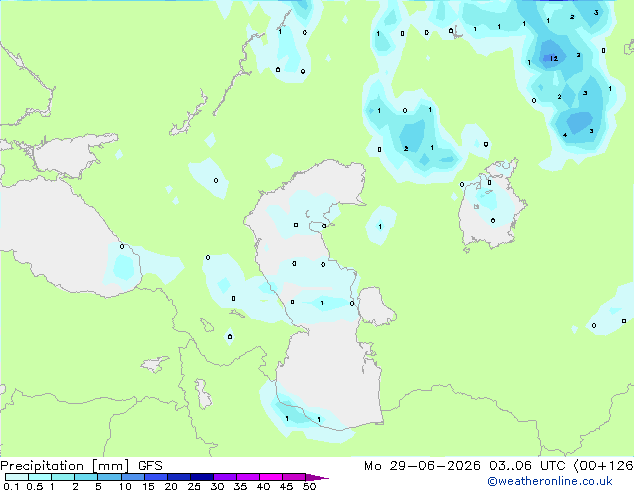Click the '0.1' legend scale label

click(x=11, y=486)
